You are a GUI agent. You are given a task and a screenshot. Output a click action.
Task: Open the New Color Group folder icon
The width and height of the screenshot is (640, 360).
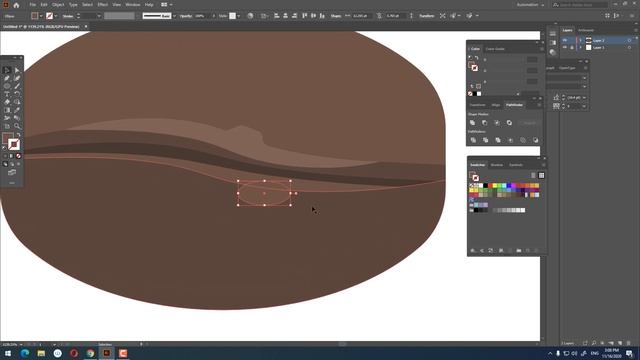pos(518,250)
